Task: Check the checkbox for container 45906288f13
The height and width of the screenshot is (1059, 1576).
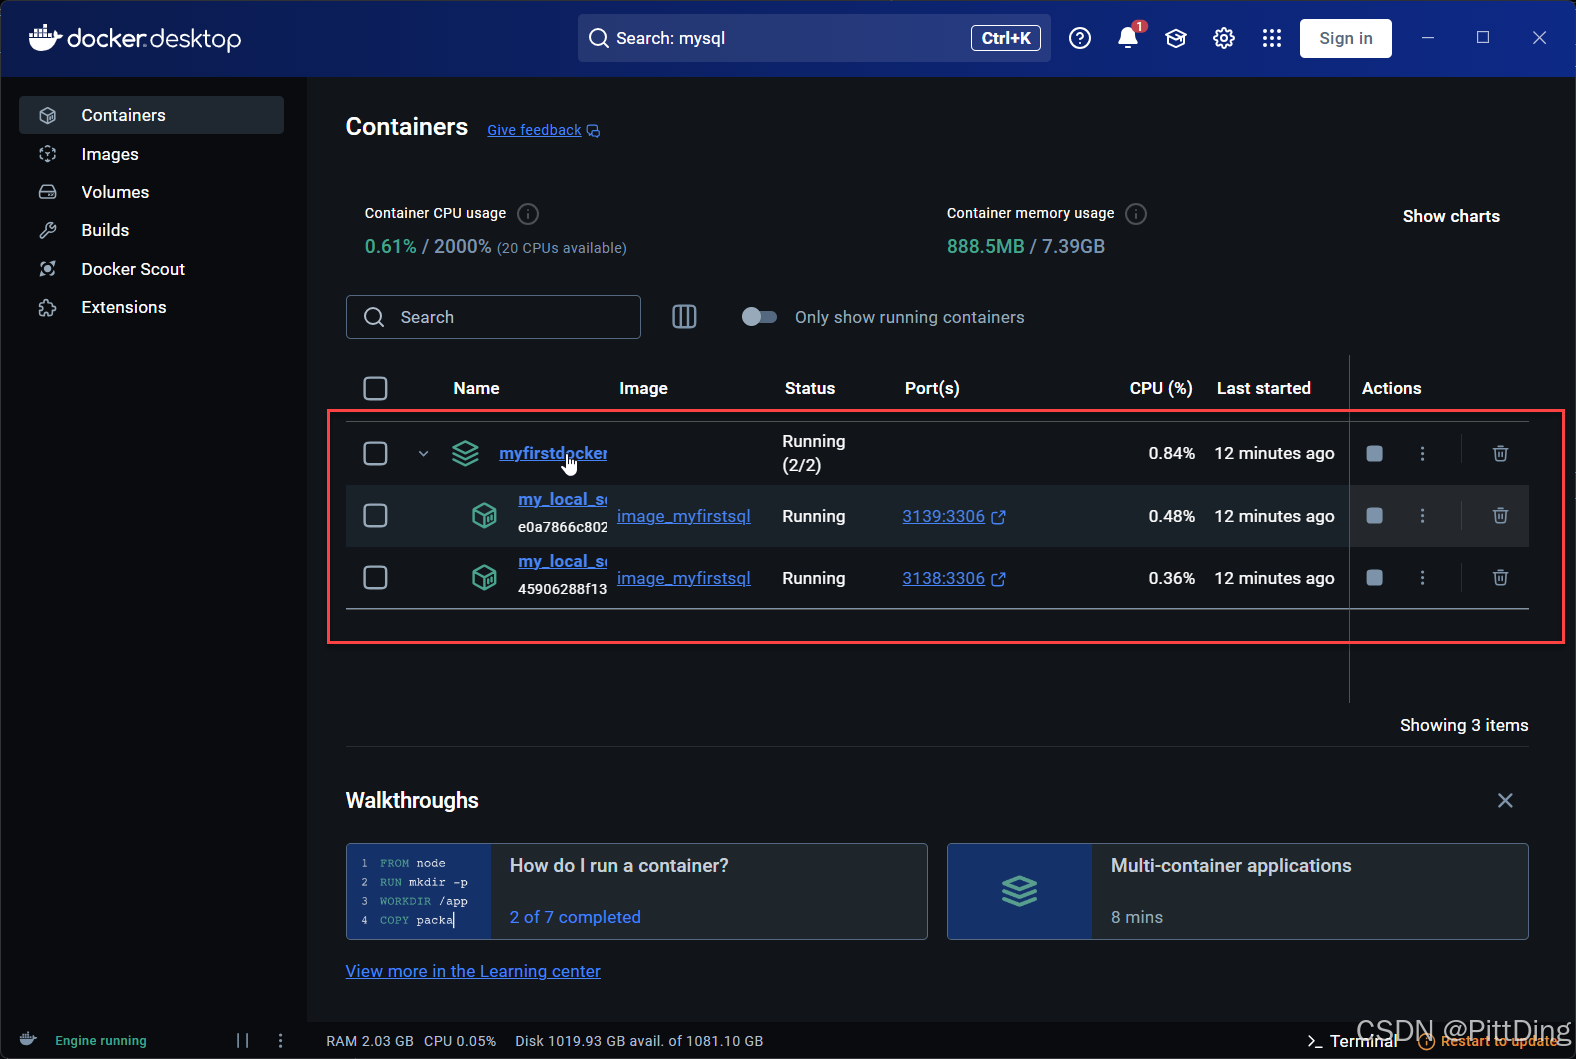Action: point(375,578)
